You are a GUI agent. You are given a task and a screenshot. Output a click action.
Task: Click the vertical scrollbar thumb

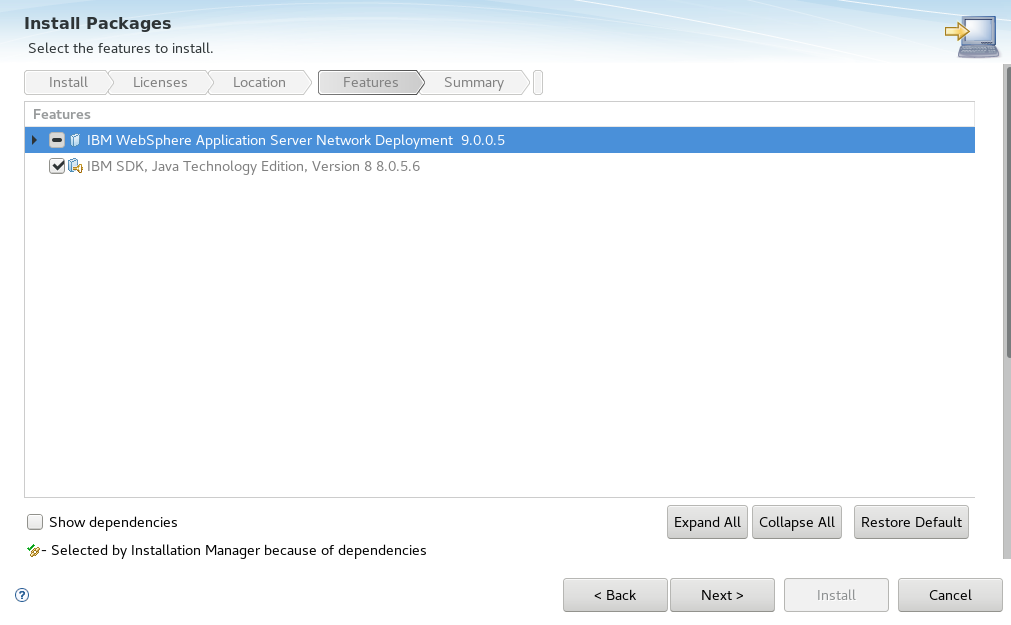tap(1008, 210)
